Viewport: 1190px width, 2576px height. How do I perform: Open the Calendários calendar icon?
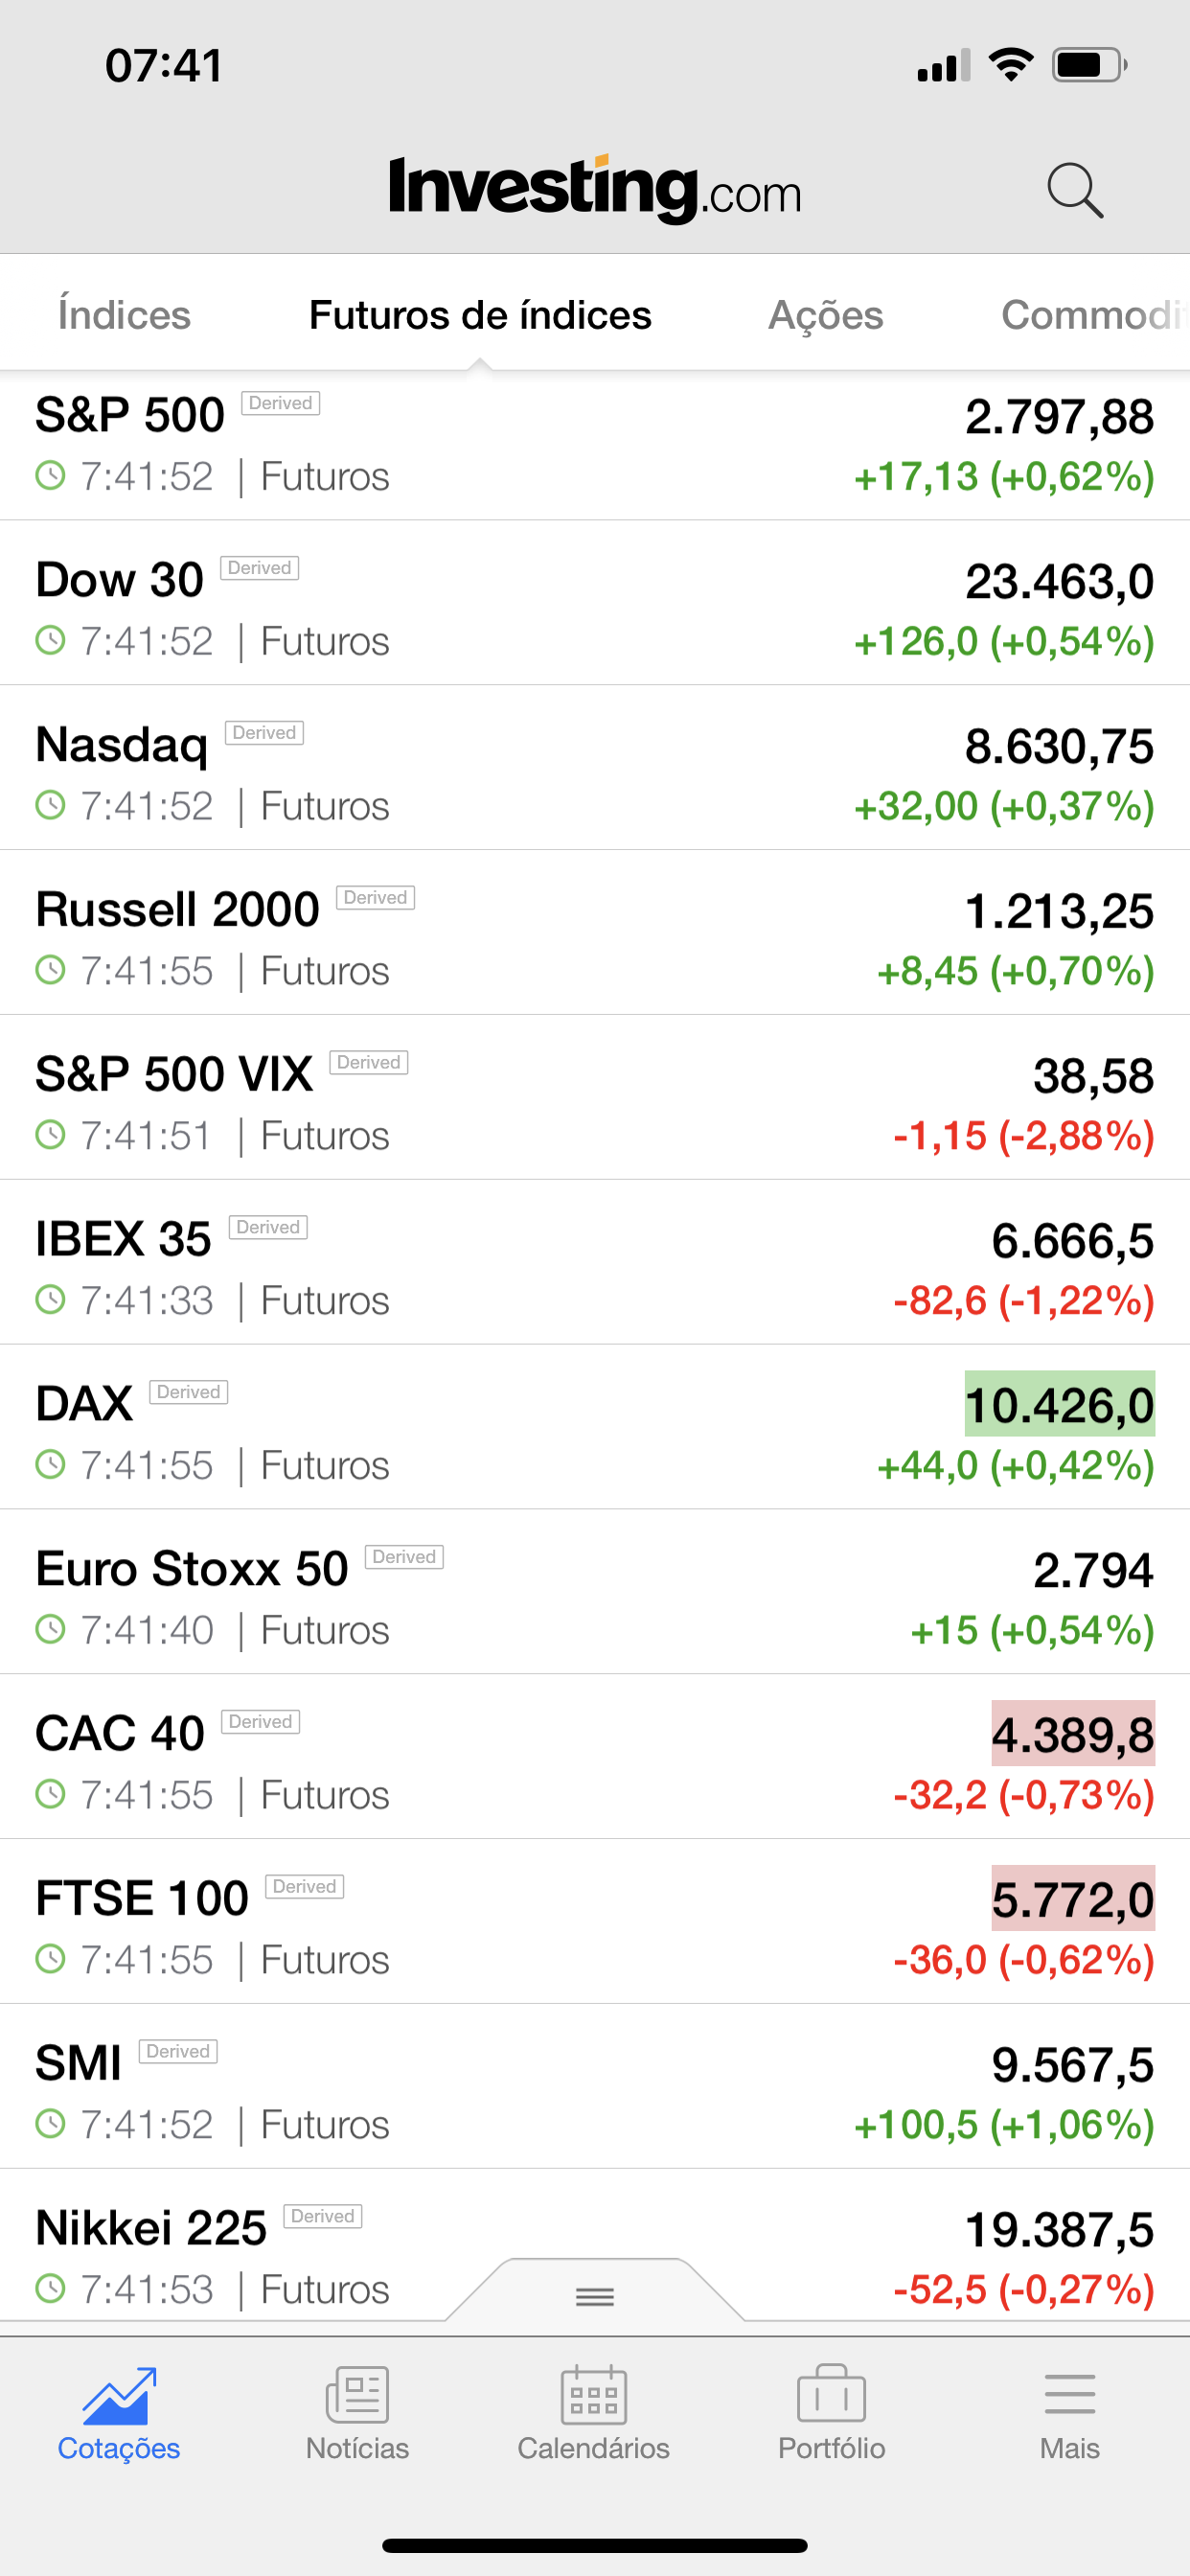point(594,2396)
